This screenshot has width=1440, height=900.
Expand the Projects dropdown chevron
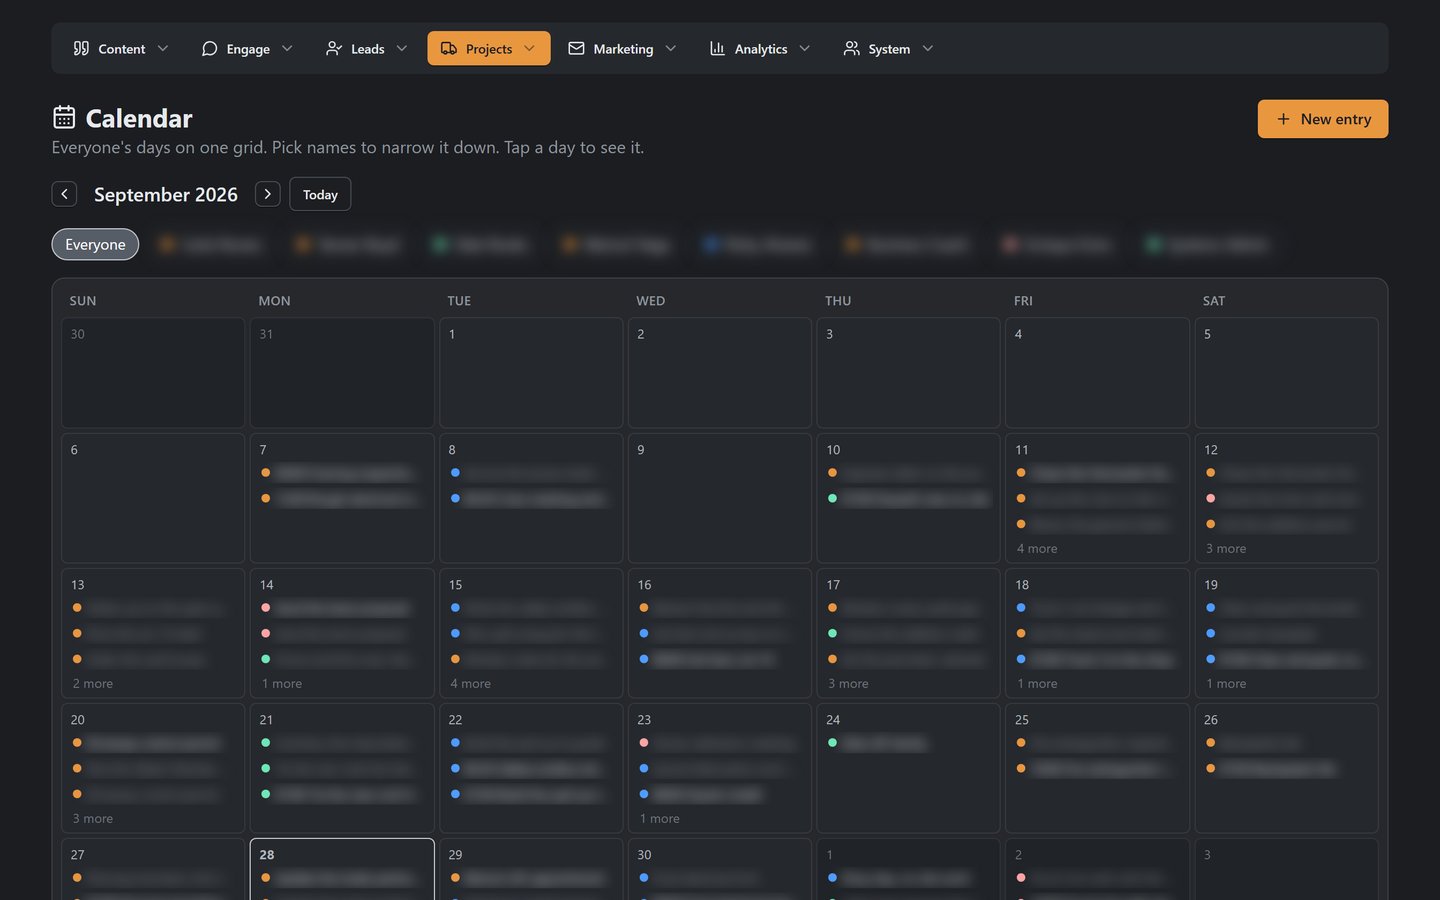(x=529, y=48)
